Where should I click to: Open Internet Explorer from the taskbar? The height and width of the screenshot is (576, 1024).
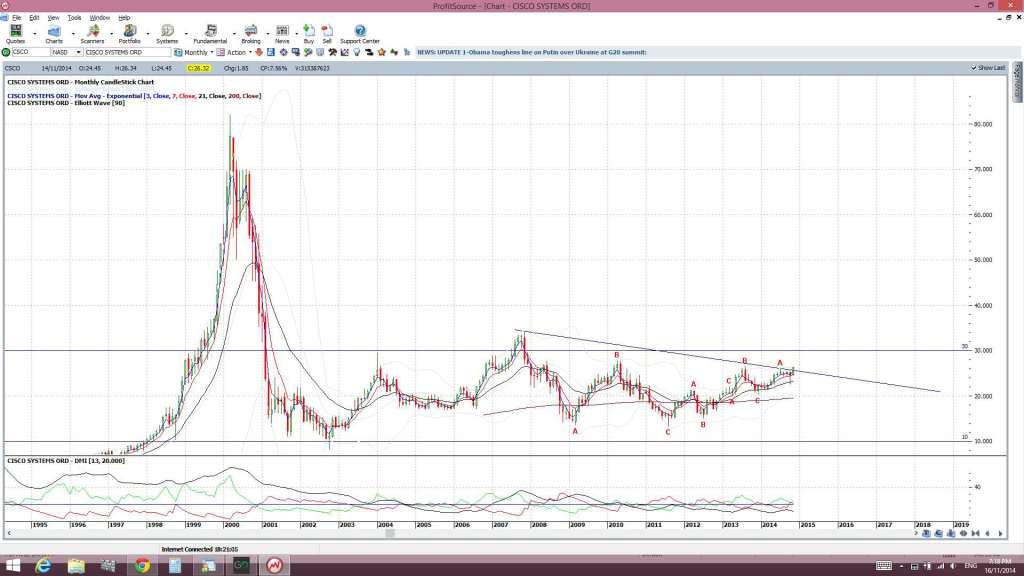coord(43,566)
